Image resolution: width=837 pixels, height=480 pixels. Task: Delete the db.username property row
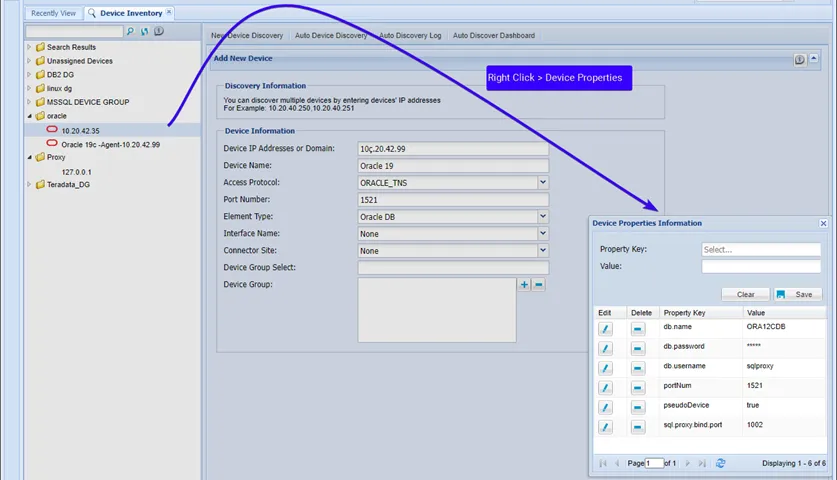[637, 368]
